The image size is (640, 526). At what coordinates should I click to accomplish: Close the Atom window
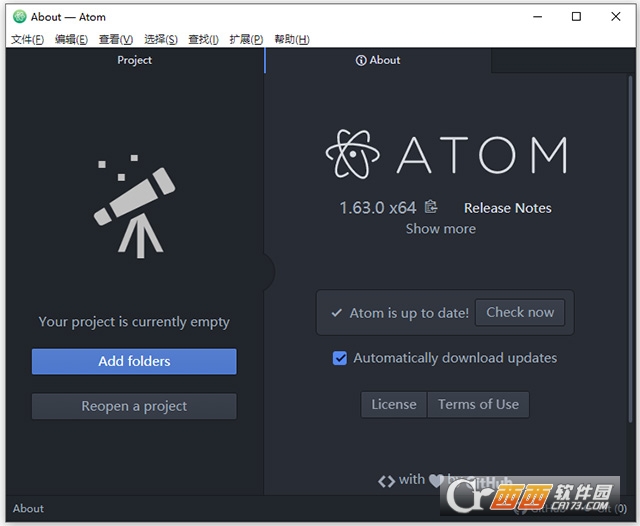[616, 17]
